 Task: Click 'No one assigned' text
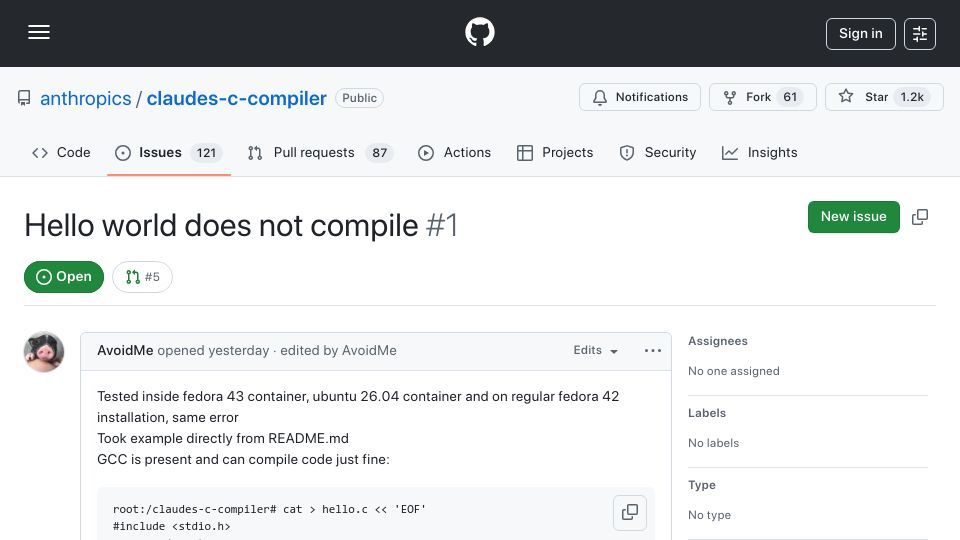[x=733, y=371]
